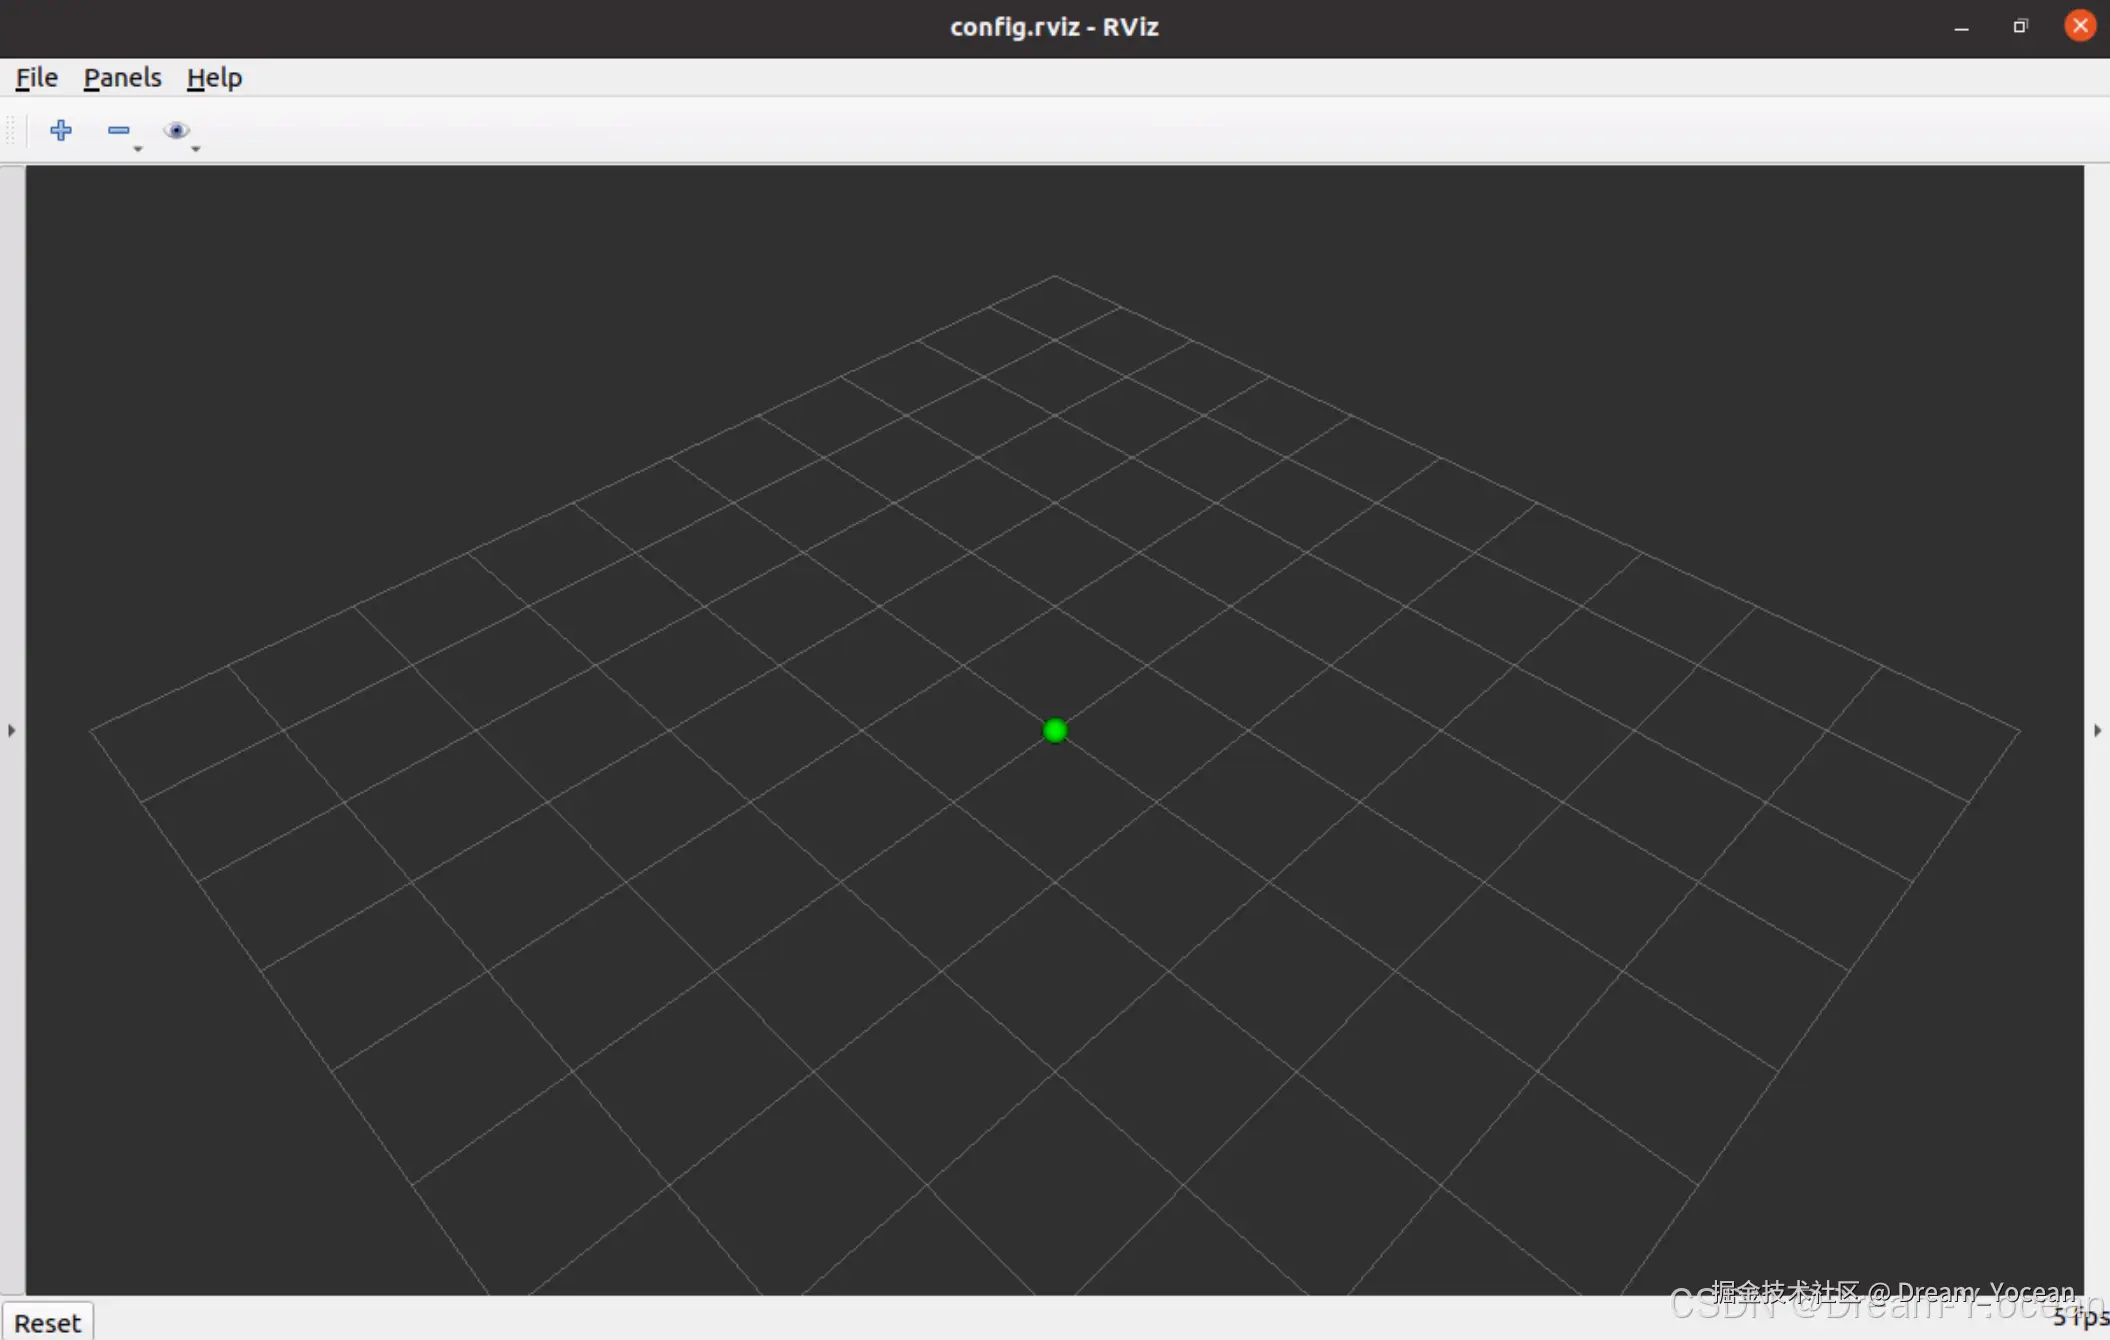Open the dropdown arrow beside the minus icon
Screen dimensions: 2110x1340
tap(138, 149)
